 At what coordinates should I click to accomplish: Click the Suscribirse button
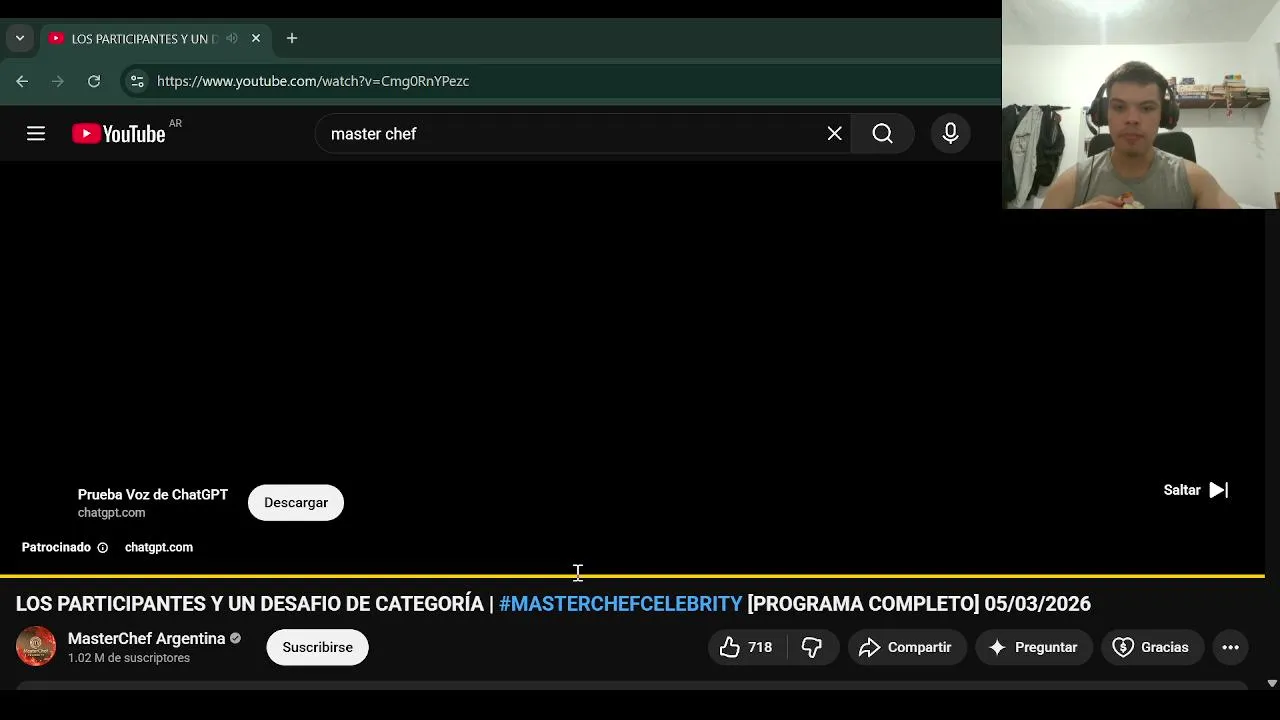point(317,647)
